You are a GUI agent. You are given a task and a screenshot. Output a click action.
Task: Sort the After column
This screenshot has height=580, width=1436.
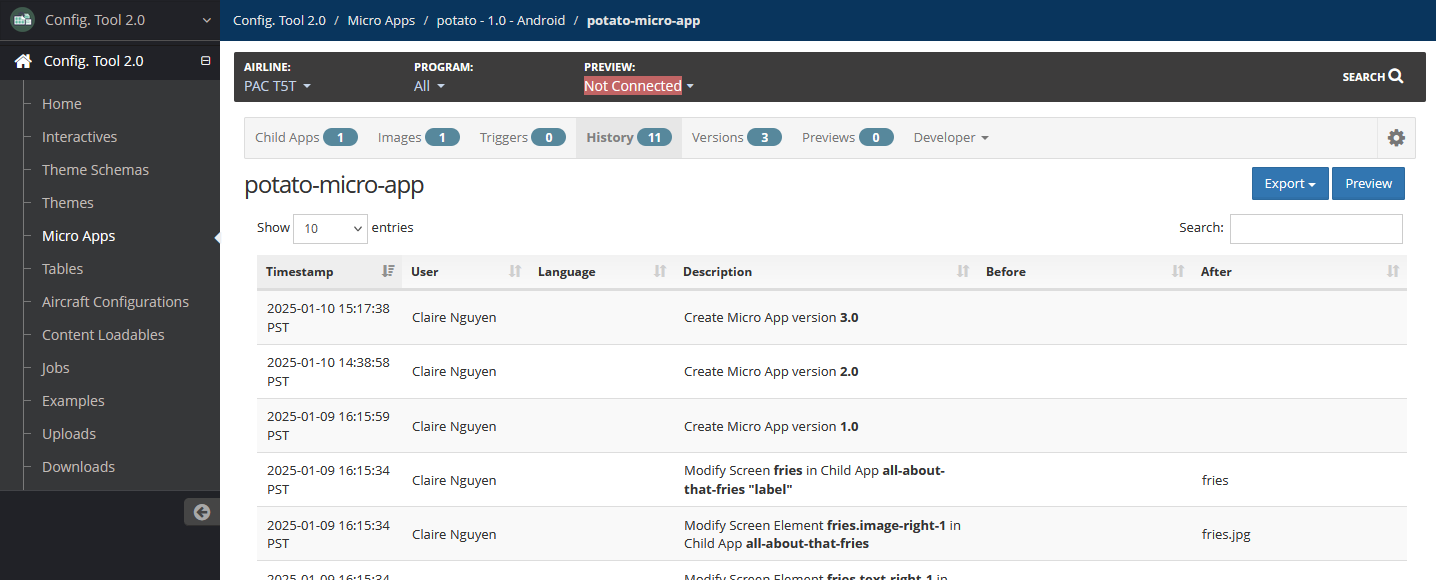click(1392, 271)
